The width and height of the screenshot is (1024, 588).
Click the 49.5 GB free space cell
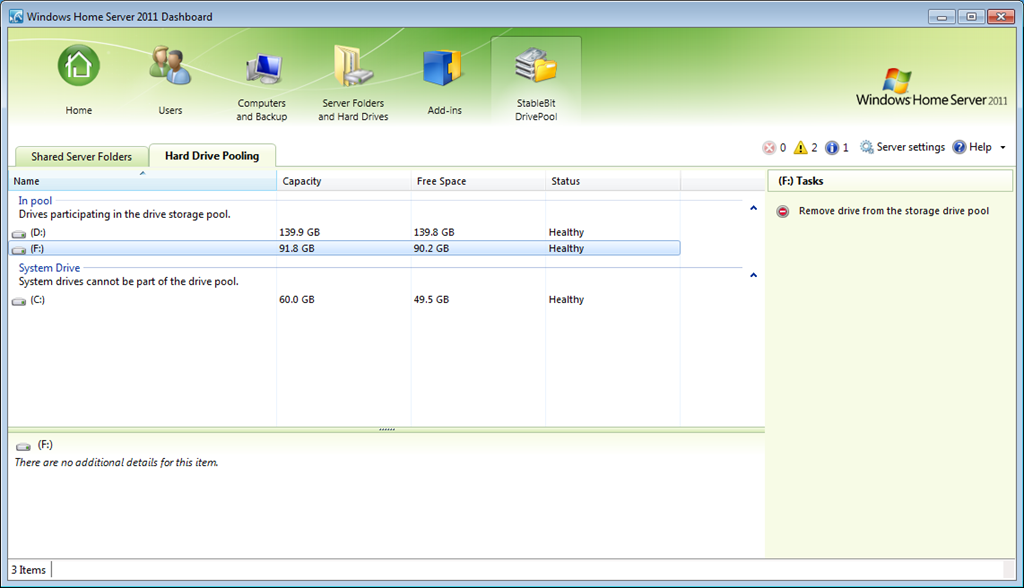(431, 299)
